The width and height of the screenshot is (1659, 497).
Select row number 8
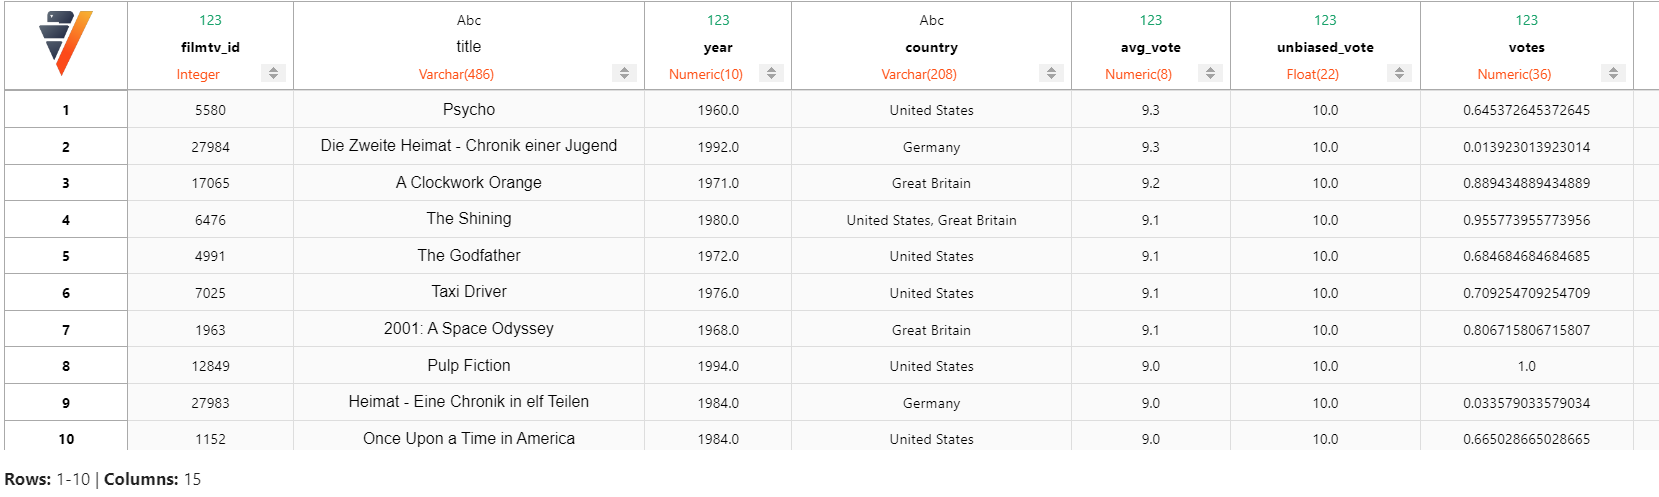pos(66,366)
